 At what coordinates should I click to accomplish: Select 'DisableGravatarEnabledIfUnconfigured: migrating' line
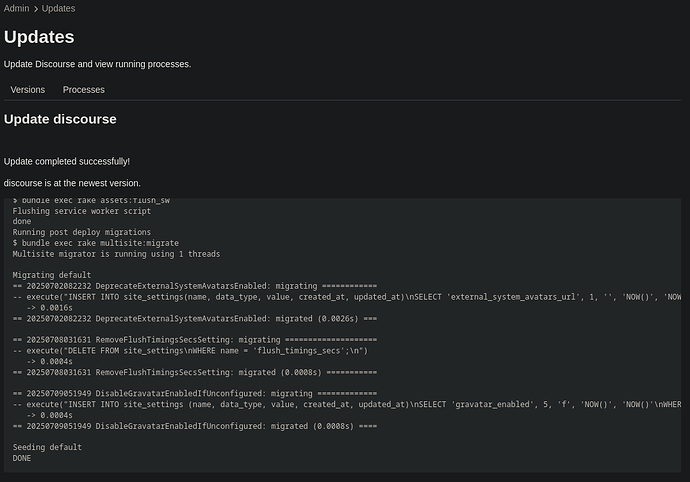(195, 394)
